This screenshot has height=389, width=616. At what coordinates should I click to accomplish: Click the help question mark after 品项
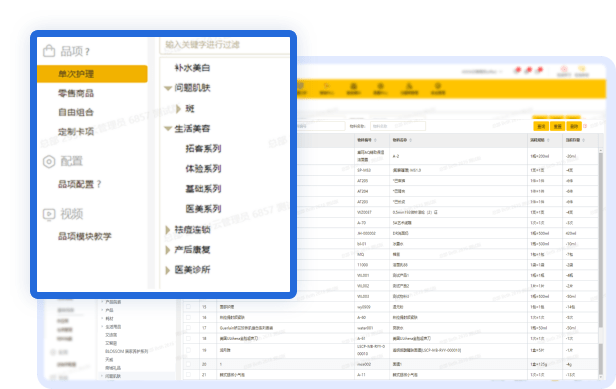pyautogui.click(x=87, y=52)
